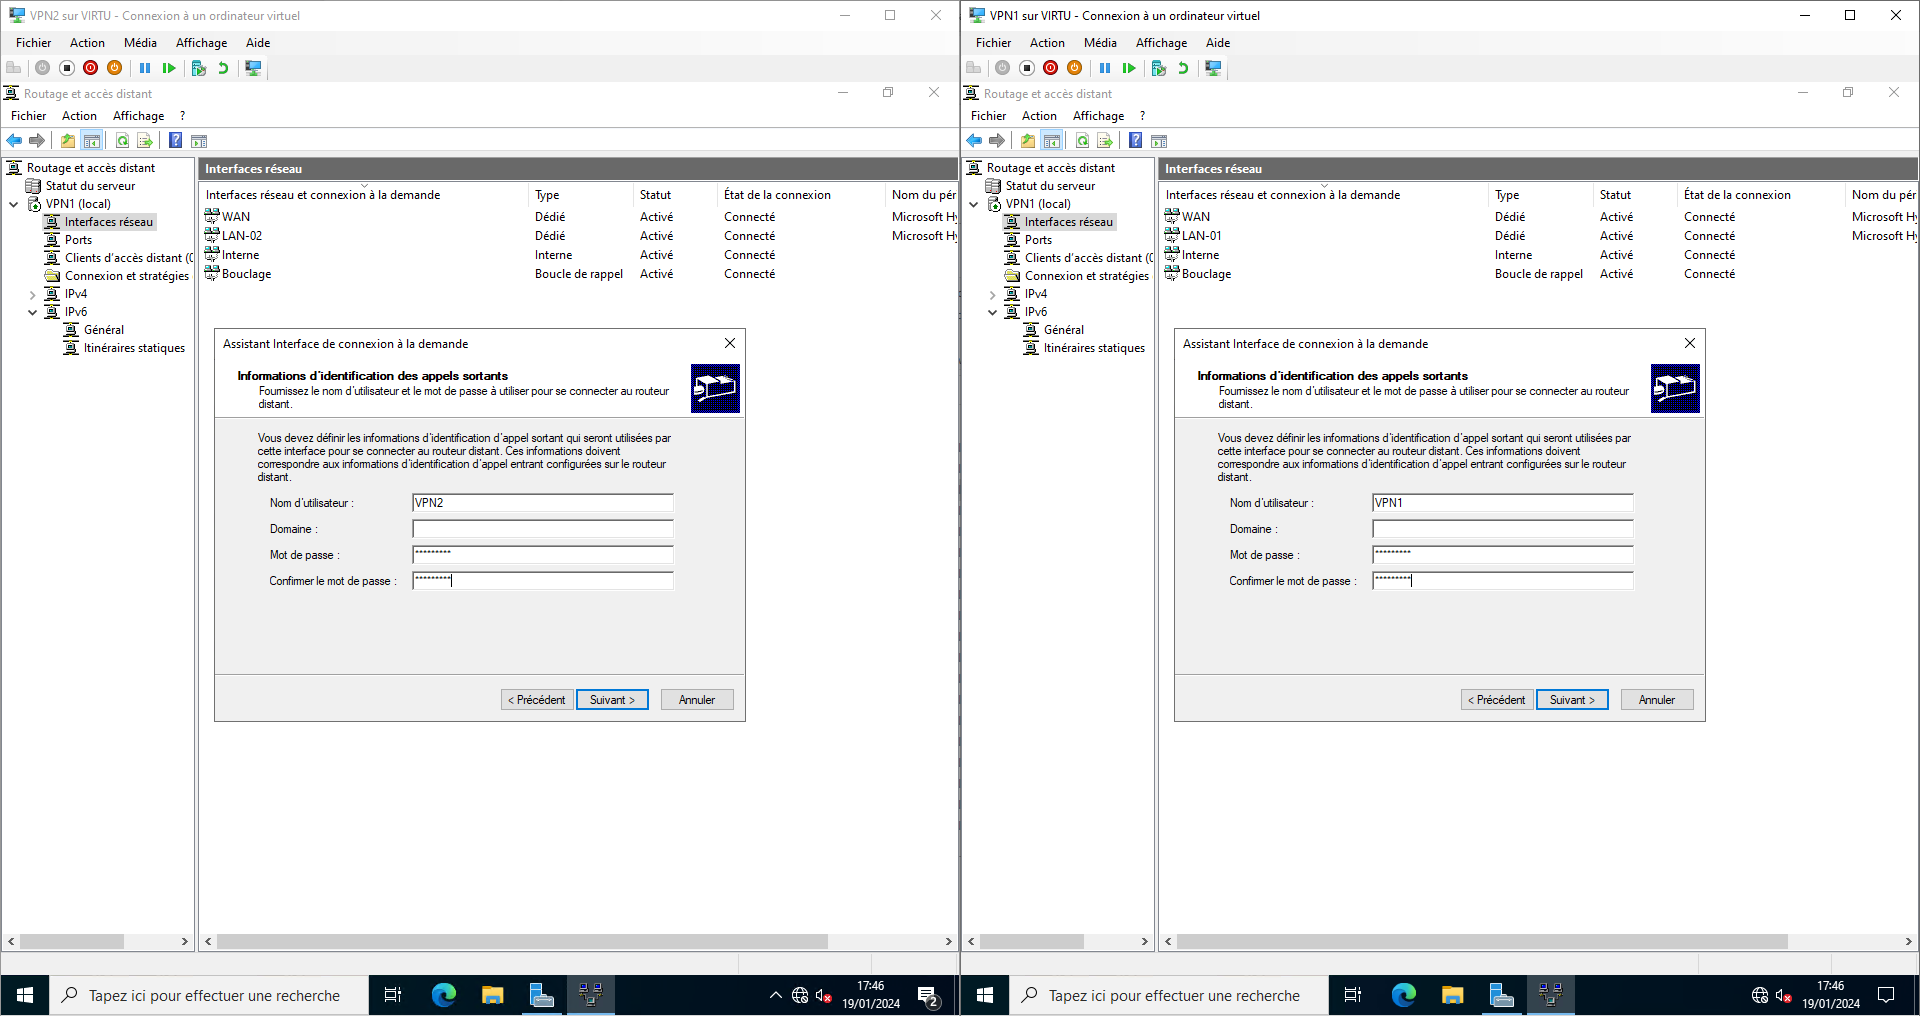
Task: Click the horizontal scrollbar under VPN2 window's interface list
Action: (x=522, y=942)
